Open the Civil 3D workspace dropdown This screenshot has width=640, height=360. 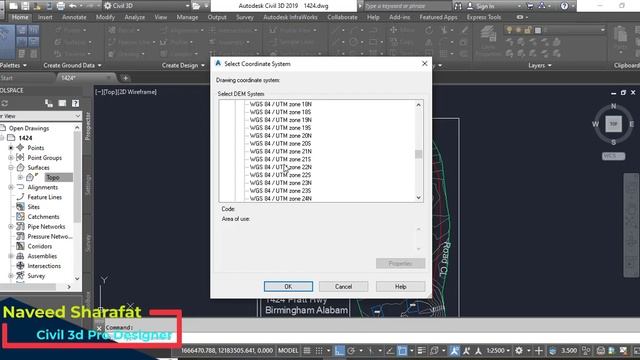147,6
